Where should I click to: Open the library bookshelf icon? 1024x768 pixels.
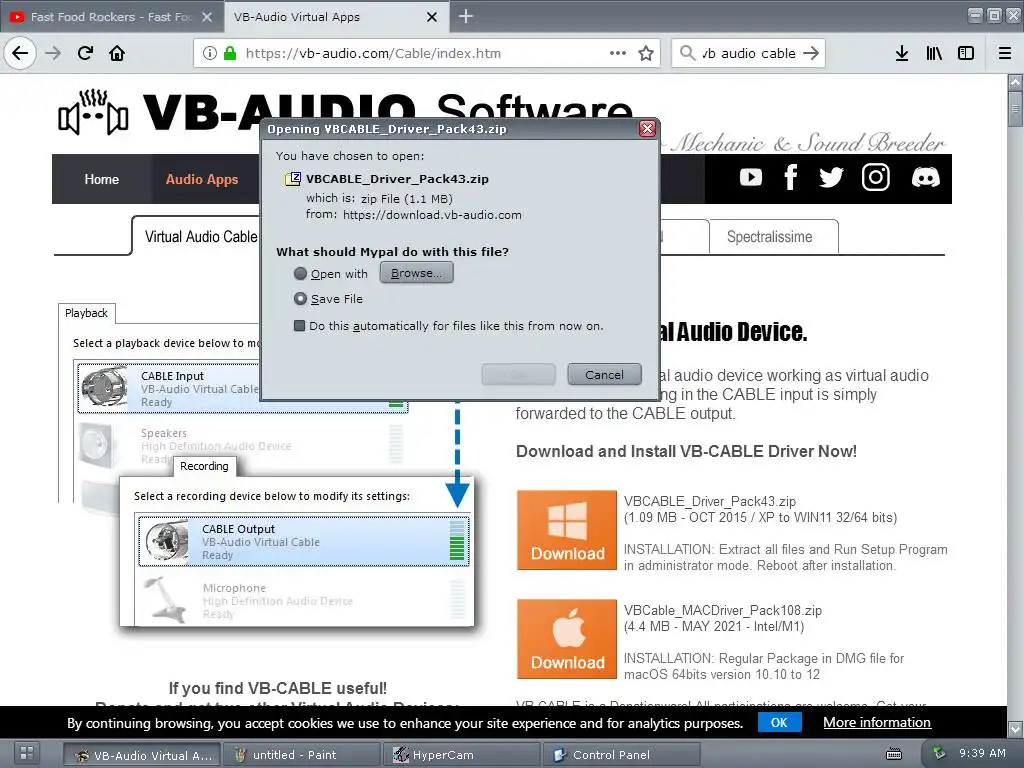(x=934, y=53)
